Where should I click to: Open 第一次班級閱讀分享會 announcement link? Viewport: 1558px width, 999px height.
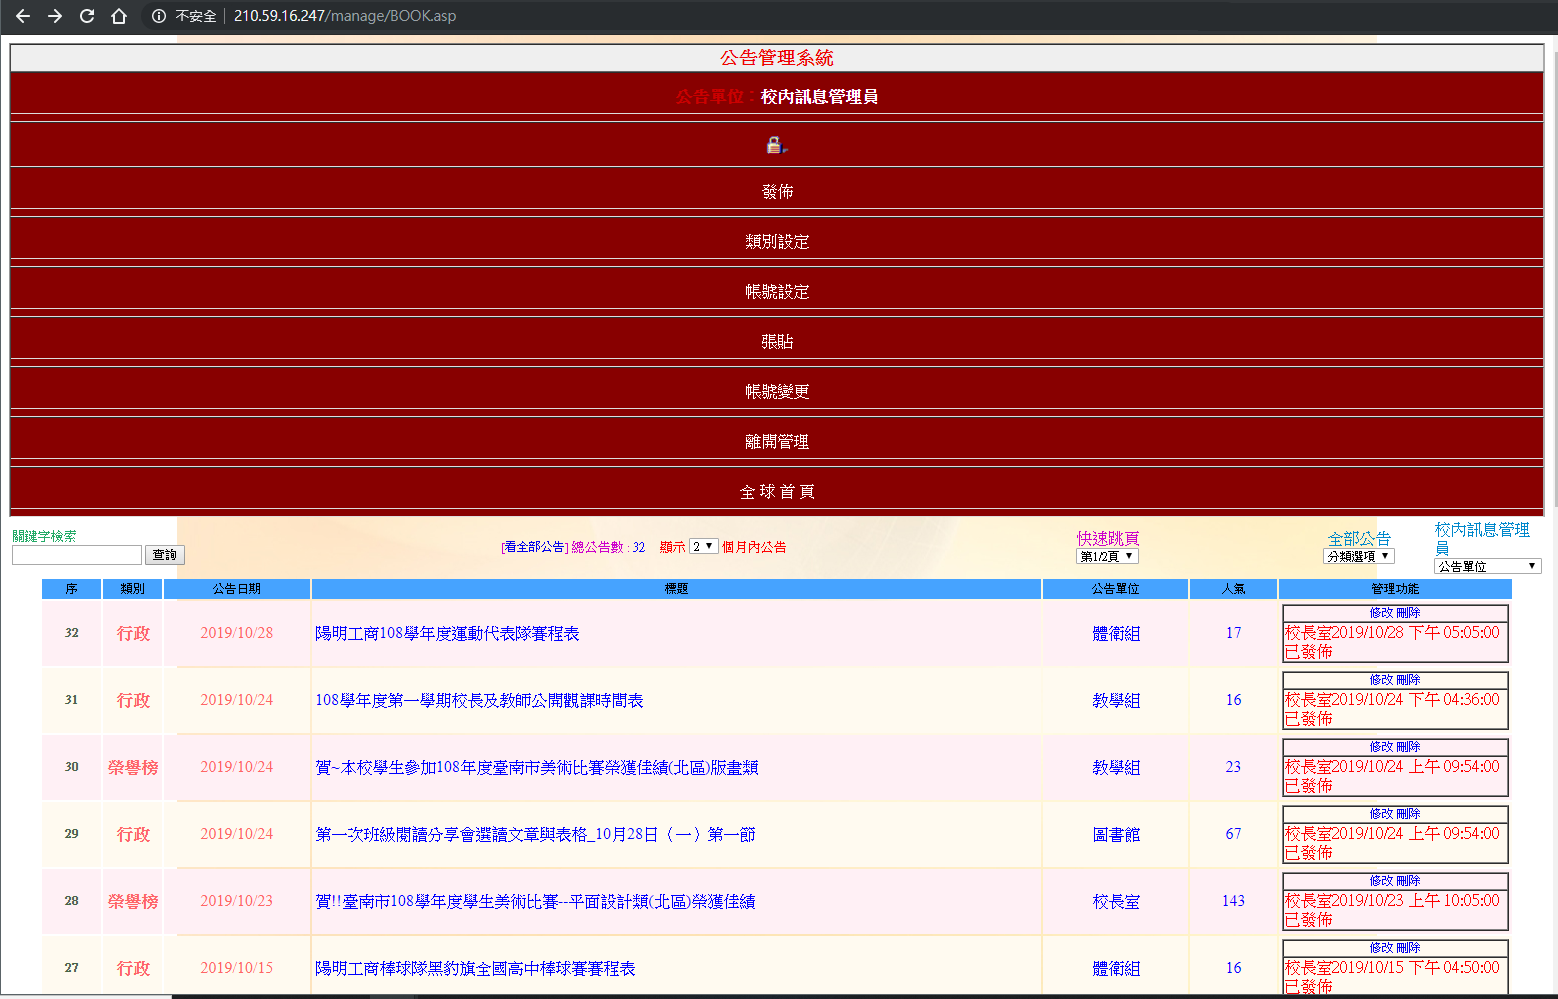click(535, 835)
